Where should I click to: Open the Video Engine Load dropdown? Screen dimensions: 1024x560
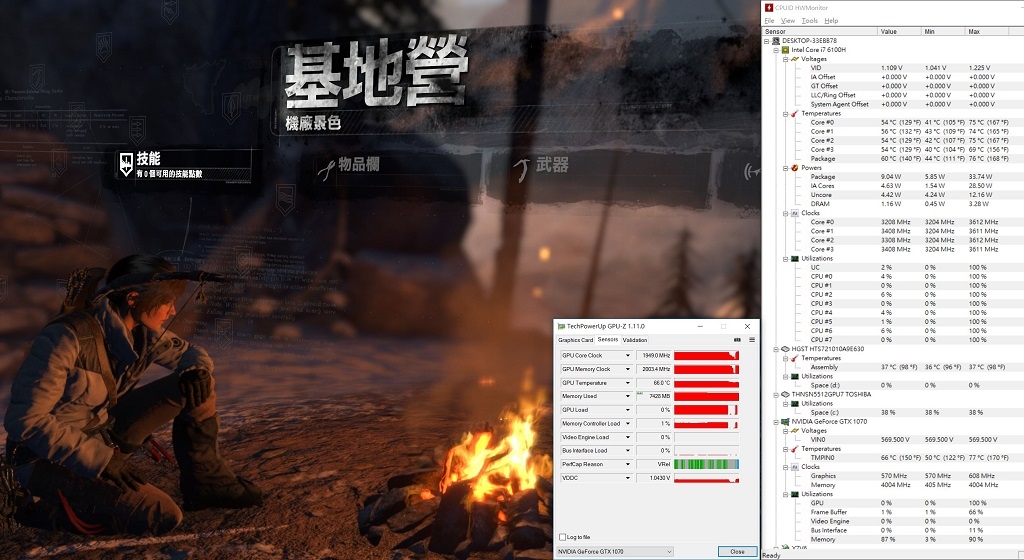pos(628,437)
